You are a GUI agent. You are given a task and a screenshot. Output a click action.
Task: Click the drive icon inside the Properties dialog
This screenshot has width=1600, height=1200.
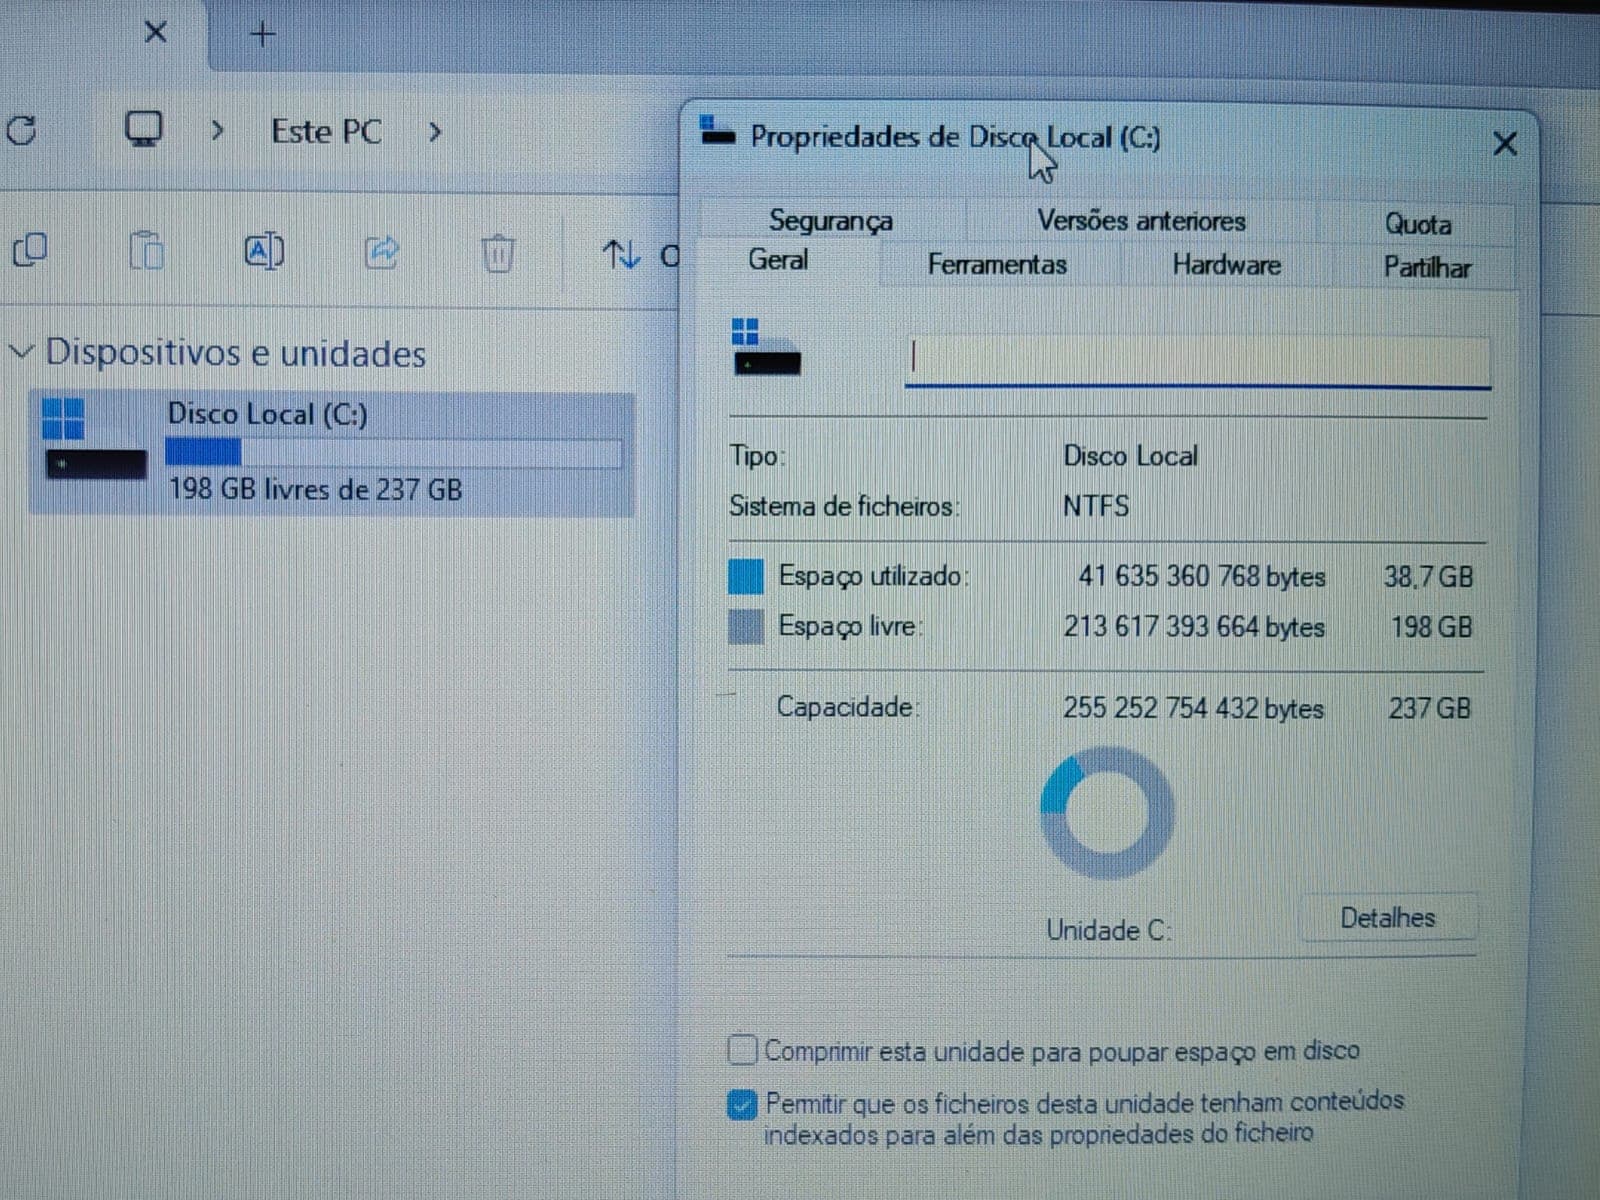coord(766,347)
